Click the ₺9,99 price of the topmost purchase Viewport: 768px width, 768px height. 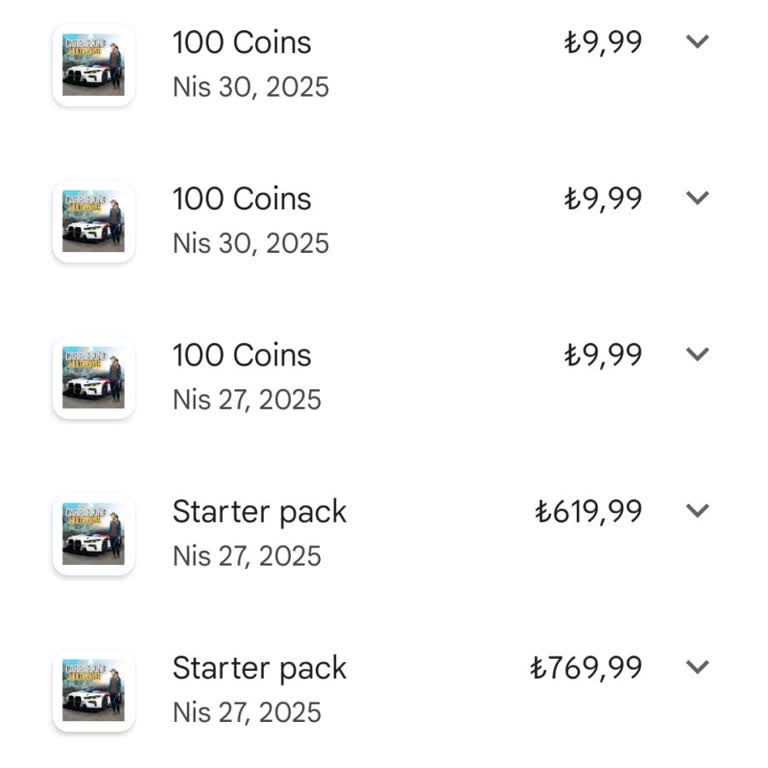point(603,43)
